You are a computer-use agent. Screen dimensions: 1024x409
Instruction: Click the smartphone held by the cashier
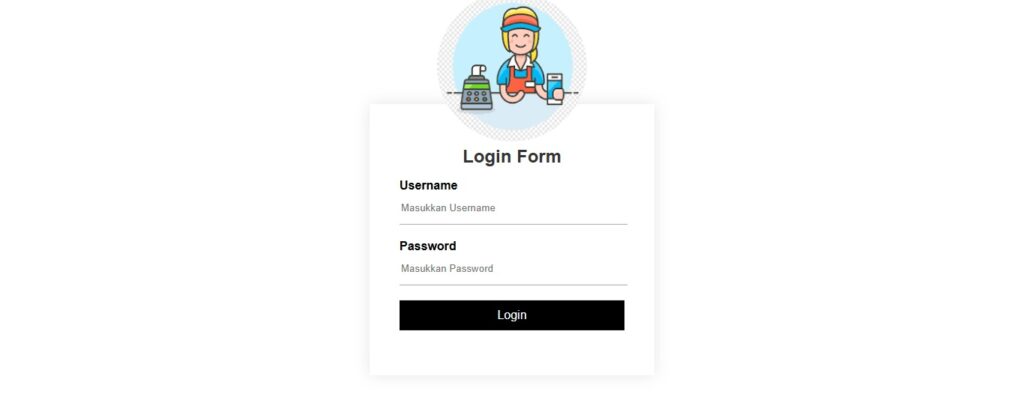(x=554, y=88)
